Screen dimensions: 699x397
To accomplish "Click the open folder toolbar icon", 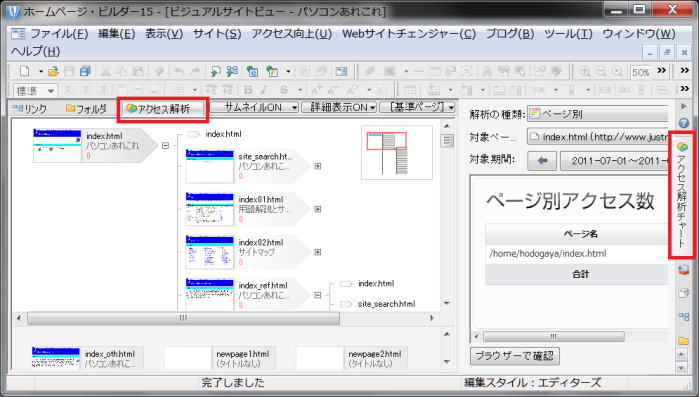I will pyautogui.click(x=53, y=71).
